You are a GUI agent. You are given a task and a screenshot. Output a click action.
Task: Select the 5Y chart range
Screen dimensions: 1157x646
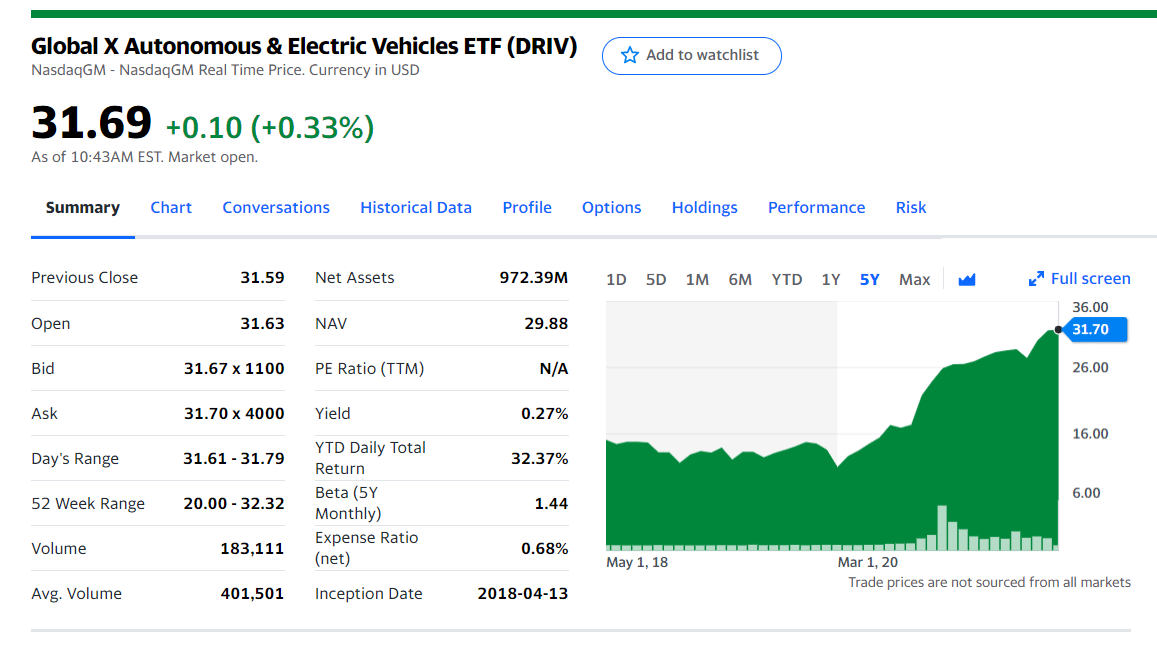point(869,280)
